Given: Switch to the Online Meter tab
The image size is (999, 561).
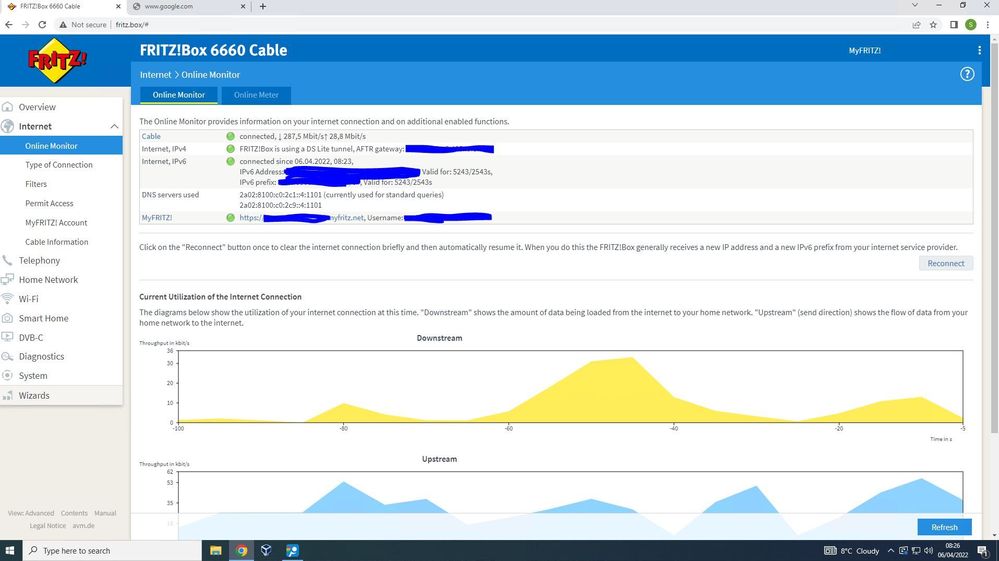Looking at the screenshot, I should [x=256, y=95].
